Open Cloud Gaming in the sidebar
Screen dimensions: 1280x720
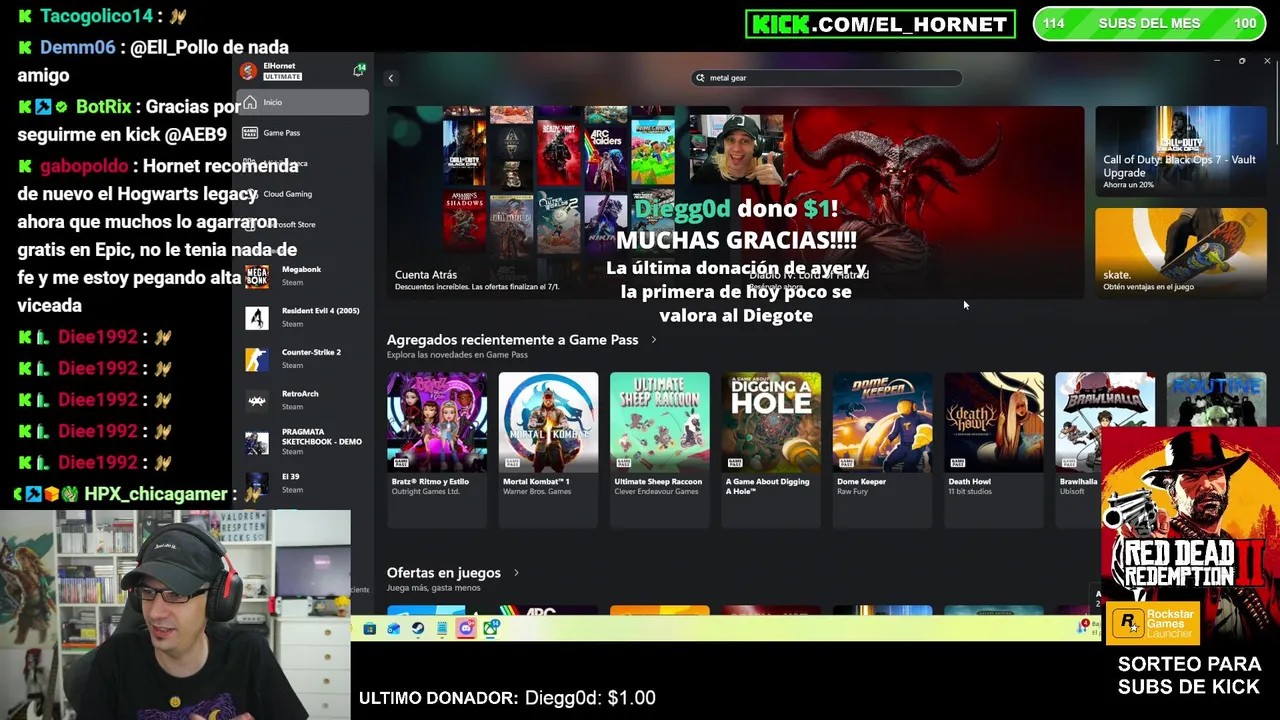pyautogui.click(x=302, y=194)
